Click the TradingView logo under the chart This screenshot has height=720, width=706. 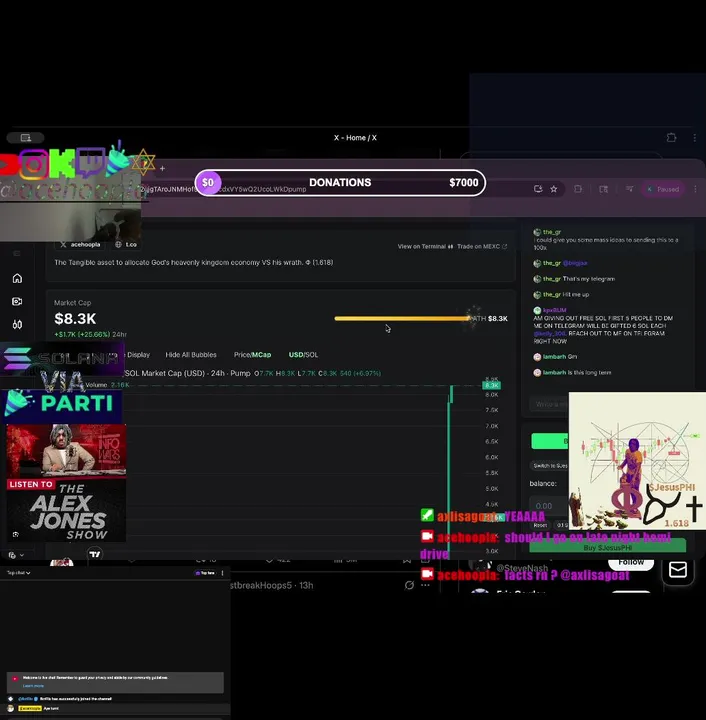click(x=95, y=554)
